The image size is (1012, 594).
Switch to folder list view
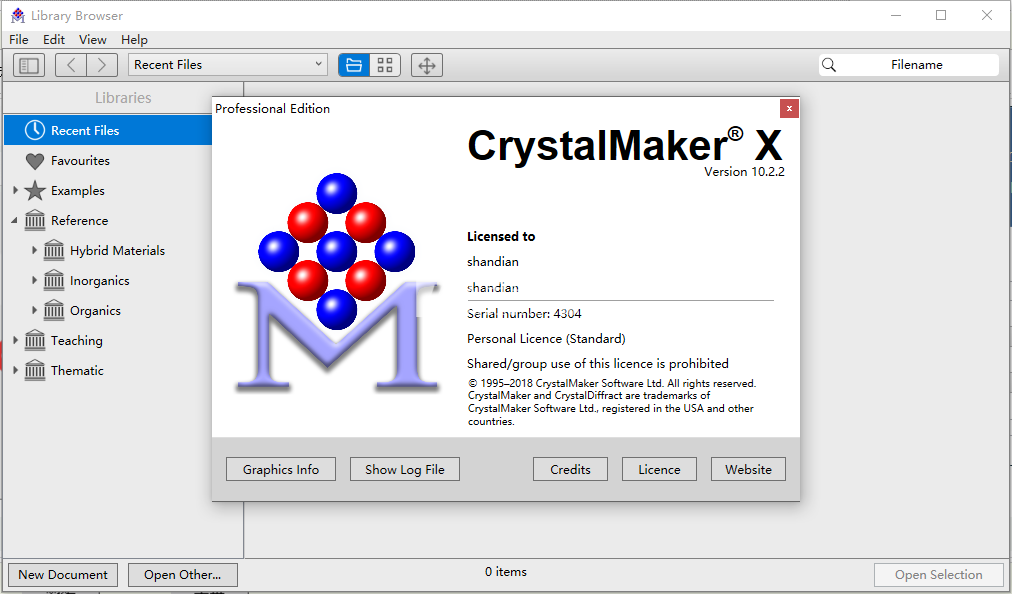pos(354,65)
